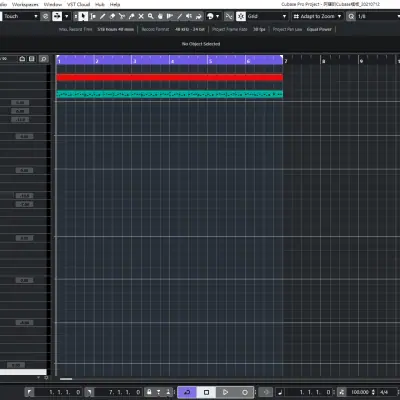
Task: Open the Touch automation mode dropdown
Action: (20, 16)
